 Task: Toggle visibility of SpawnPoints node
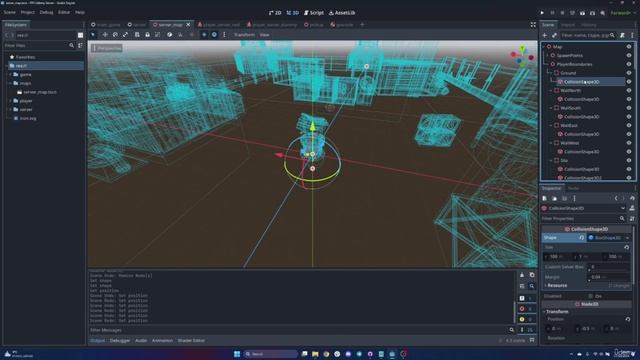click(x=629, y=55)
